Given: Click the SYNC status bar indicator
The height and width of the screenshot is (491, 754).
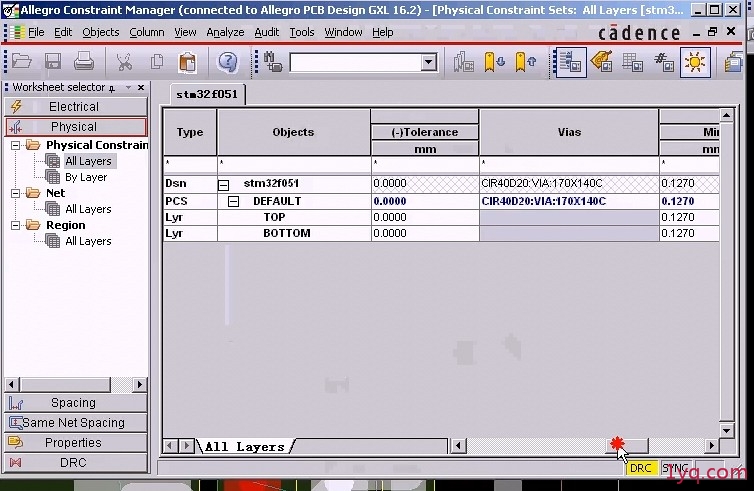Looking at the screenshot, I should pos(675,468).
